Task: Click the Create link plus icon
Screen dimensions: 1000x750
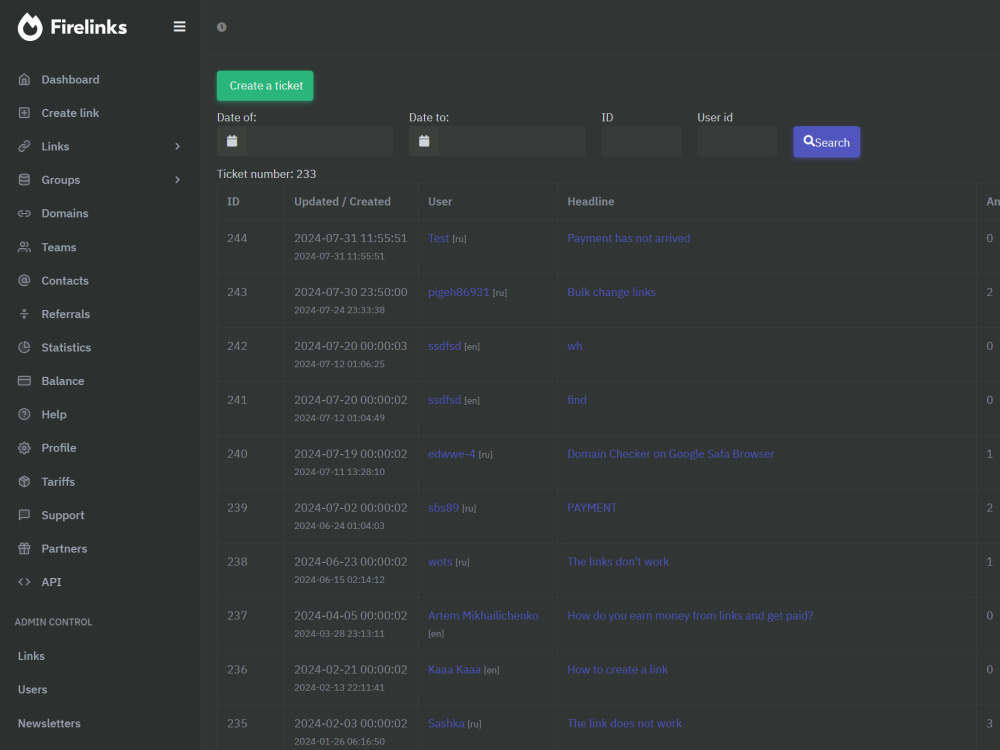Action: pyautogui.click(x=24, y=113)
